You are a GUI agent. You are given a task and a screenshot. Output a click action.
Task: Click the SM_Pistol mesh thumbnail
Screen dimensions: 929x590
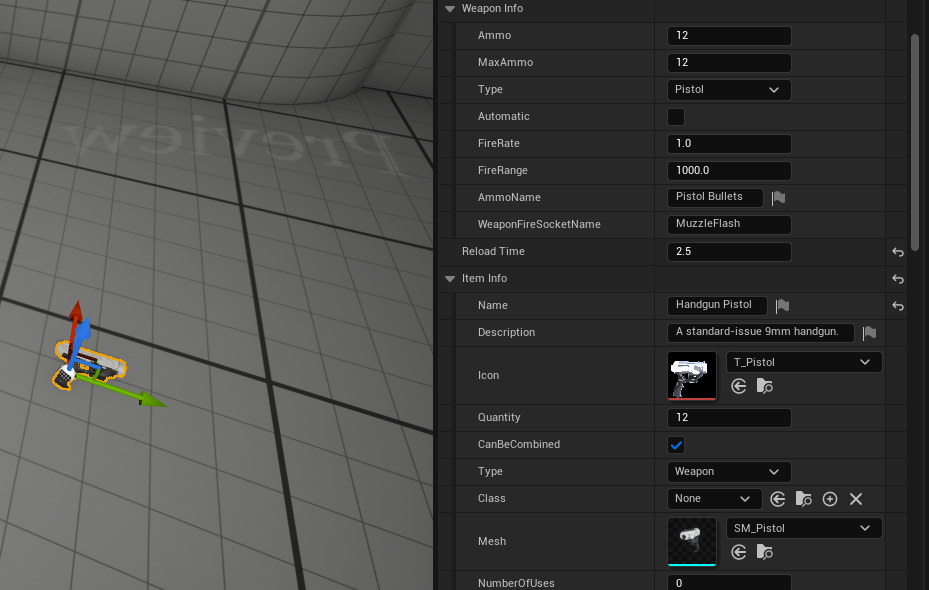tap(692, 540)
